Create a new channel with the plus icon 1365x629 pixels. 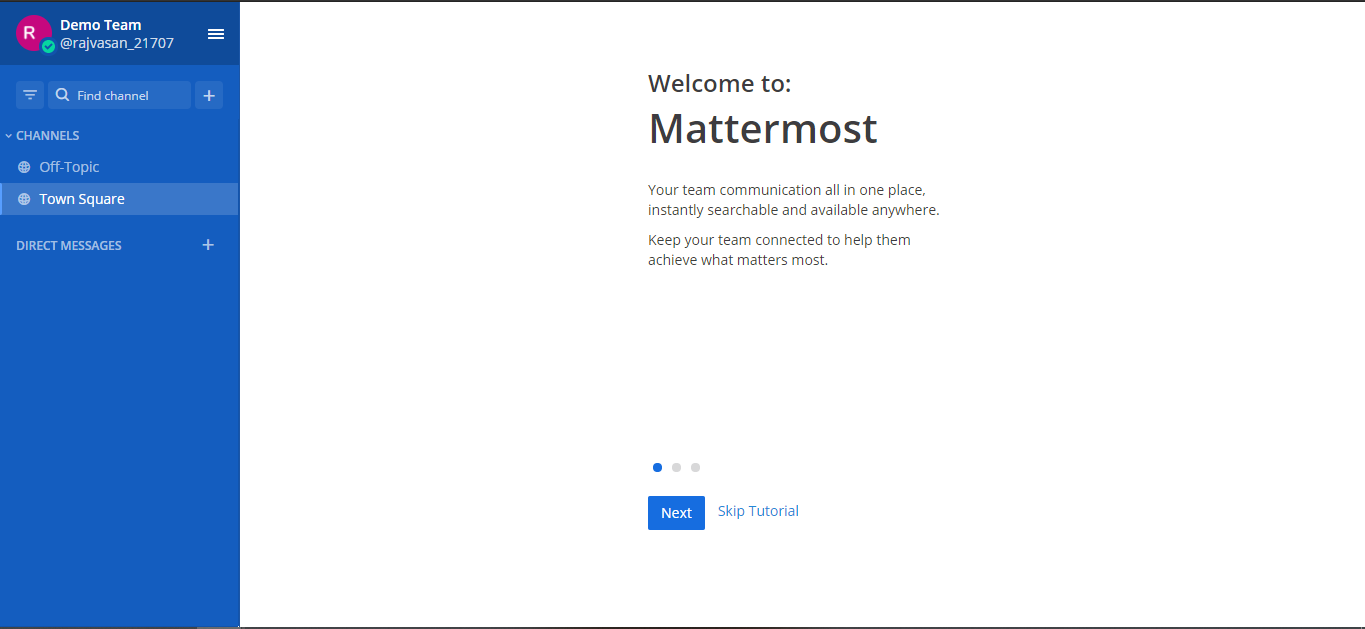[208, 94]
